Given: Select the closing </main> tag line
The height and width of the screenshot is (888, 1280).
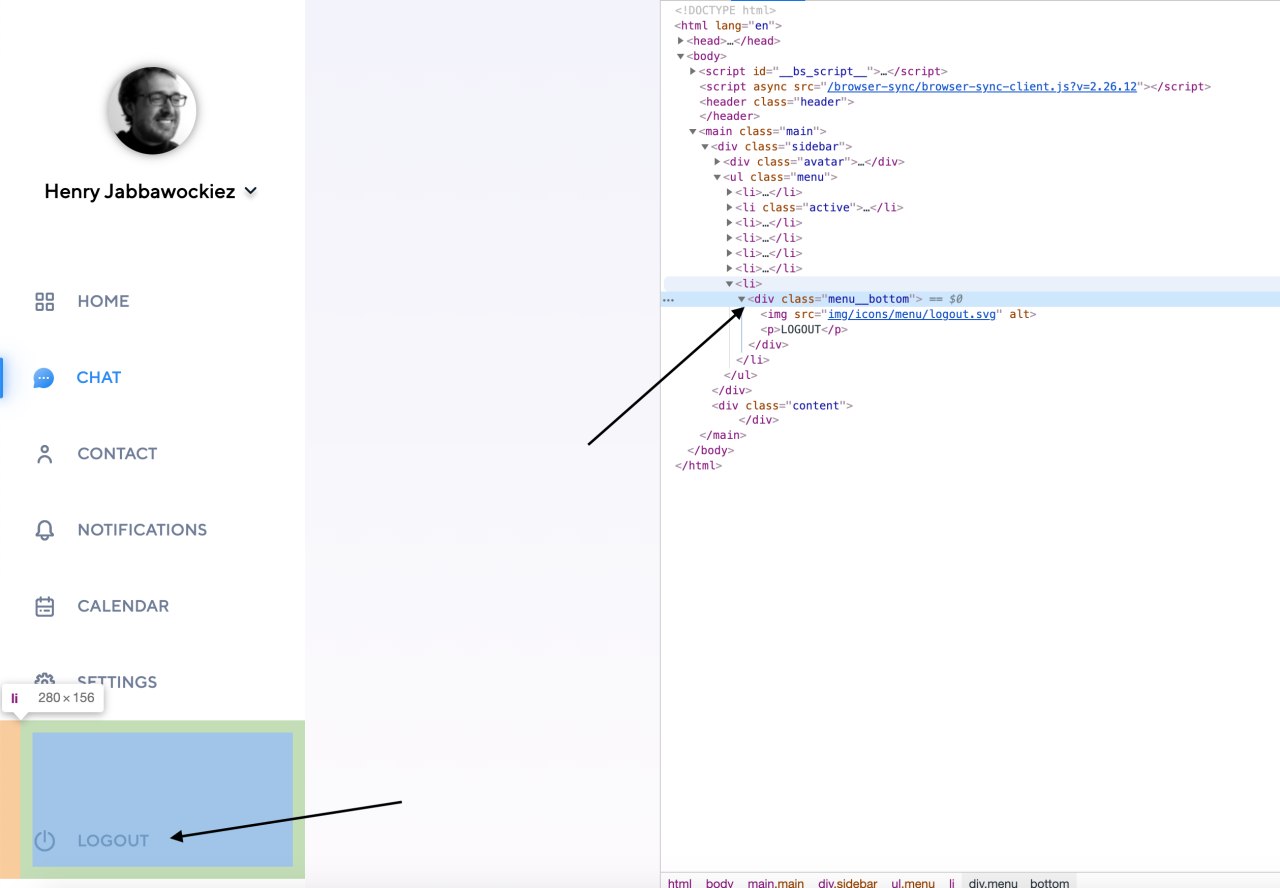Looking at the screenshot, I should 723,435.
